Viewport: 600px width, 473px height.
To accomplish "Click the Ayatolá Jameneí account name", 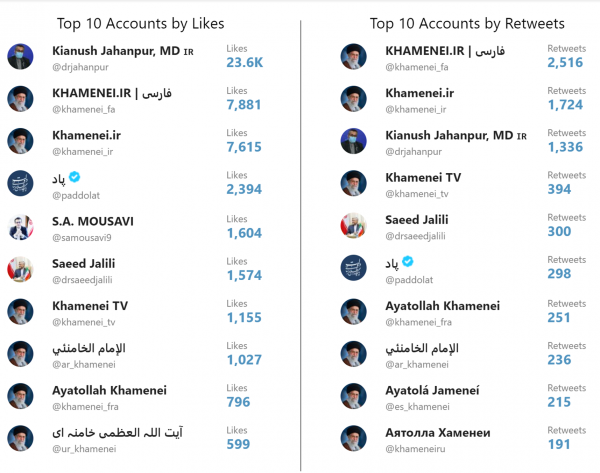I will (x=432, y=390).
